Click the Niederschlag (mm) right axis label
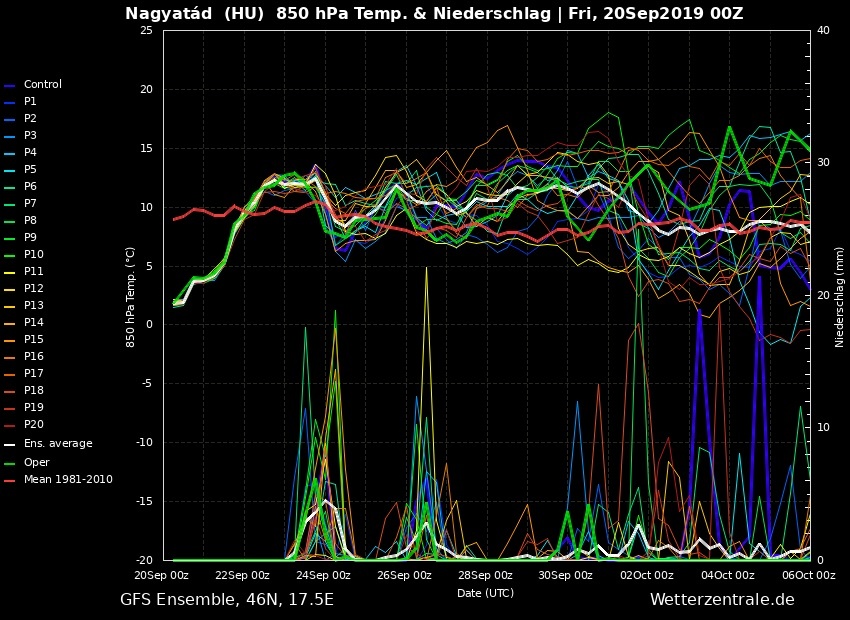The image size is (850, 620). click(840, 297)
